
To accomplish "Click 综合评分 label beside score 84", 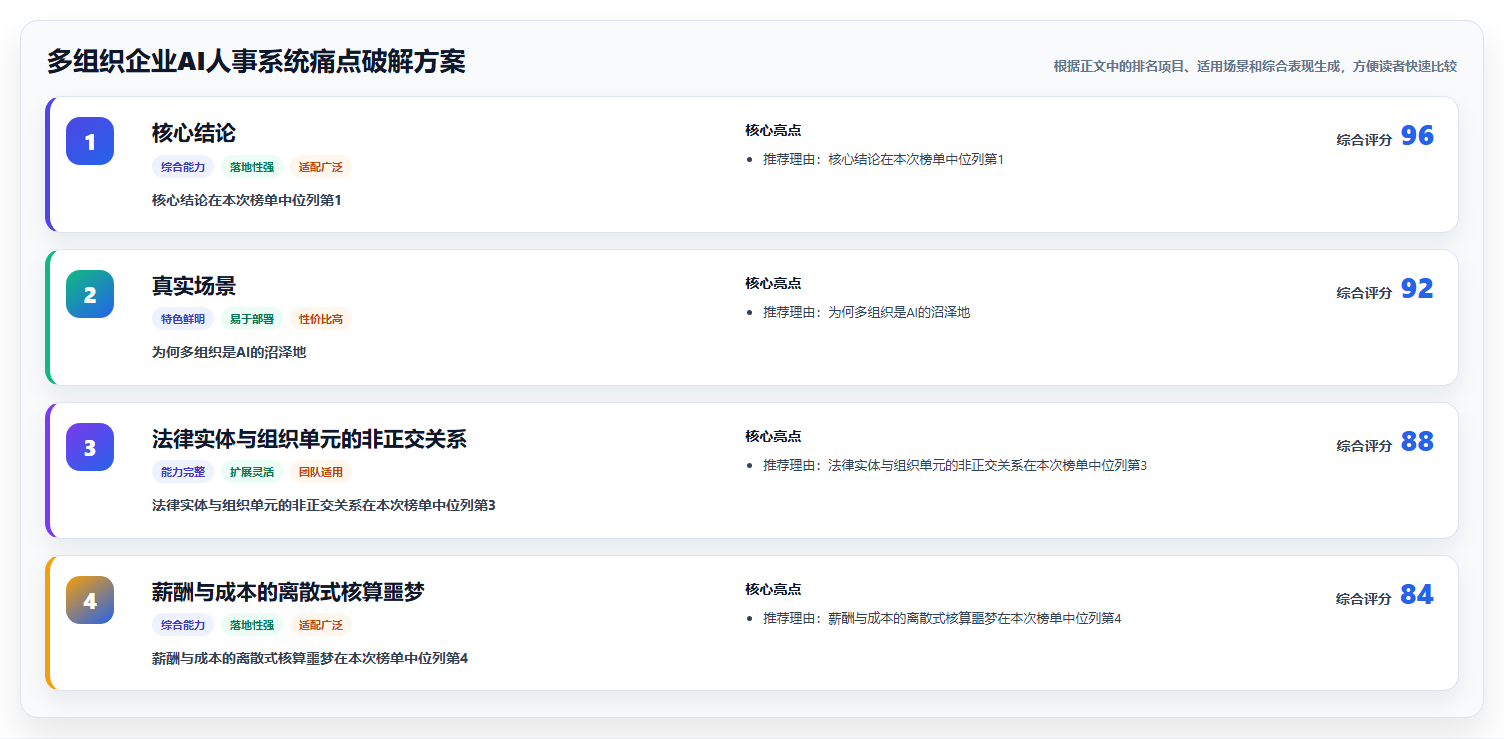I will (x=1364, y=599).
